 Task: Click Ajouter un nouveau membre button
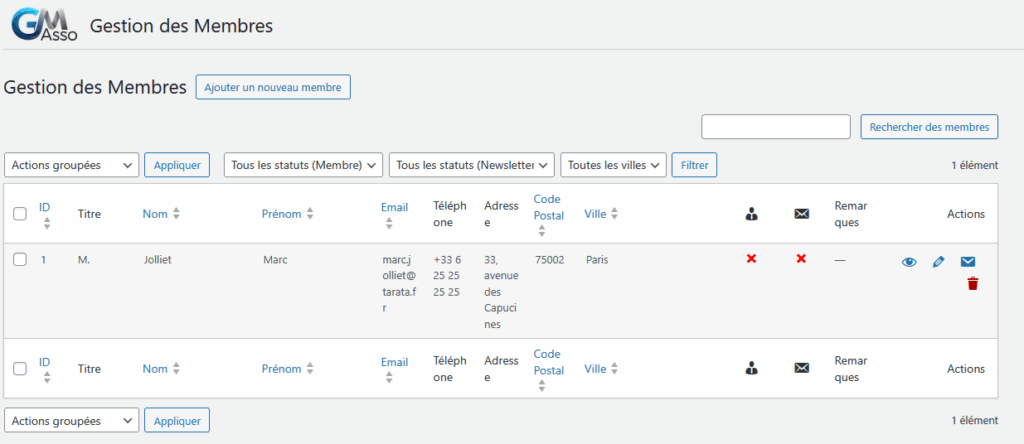pyautogui.click(x=273, y=87)
